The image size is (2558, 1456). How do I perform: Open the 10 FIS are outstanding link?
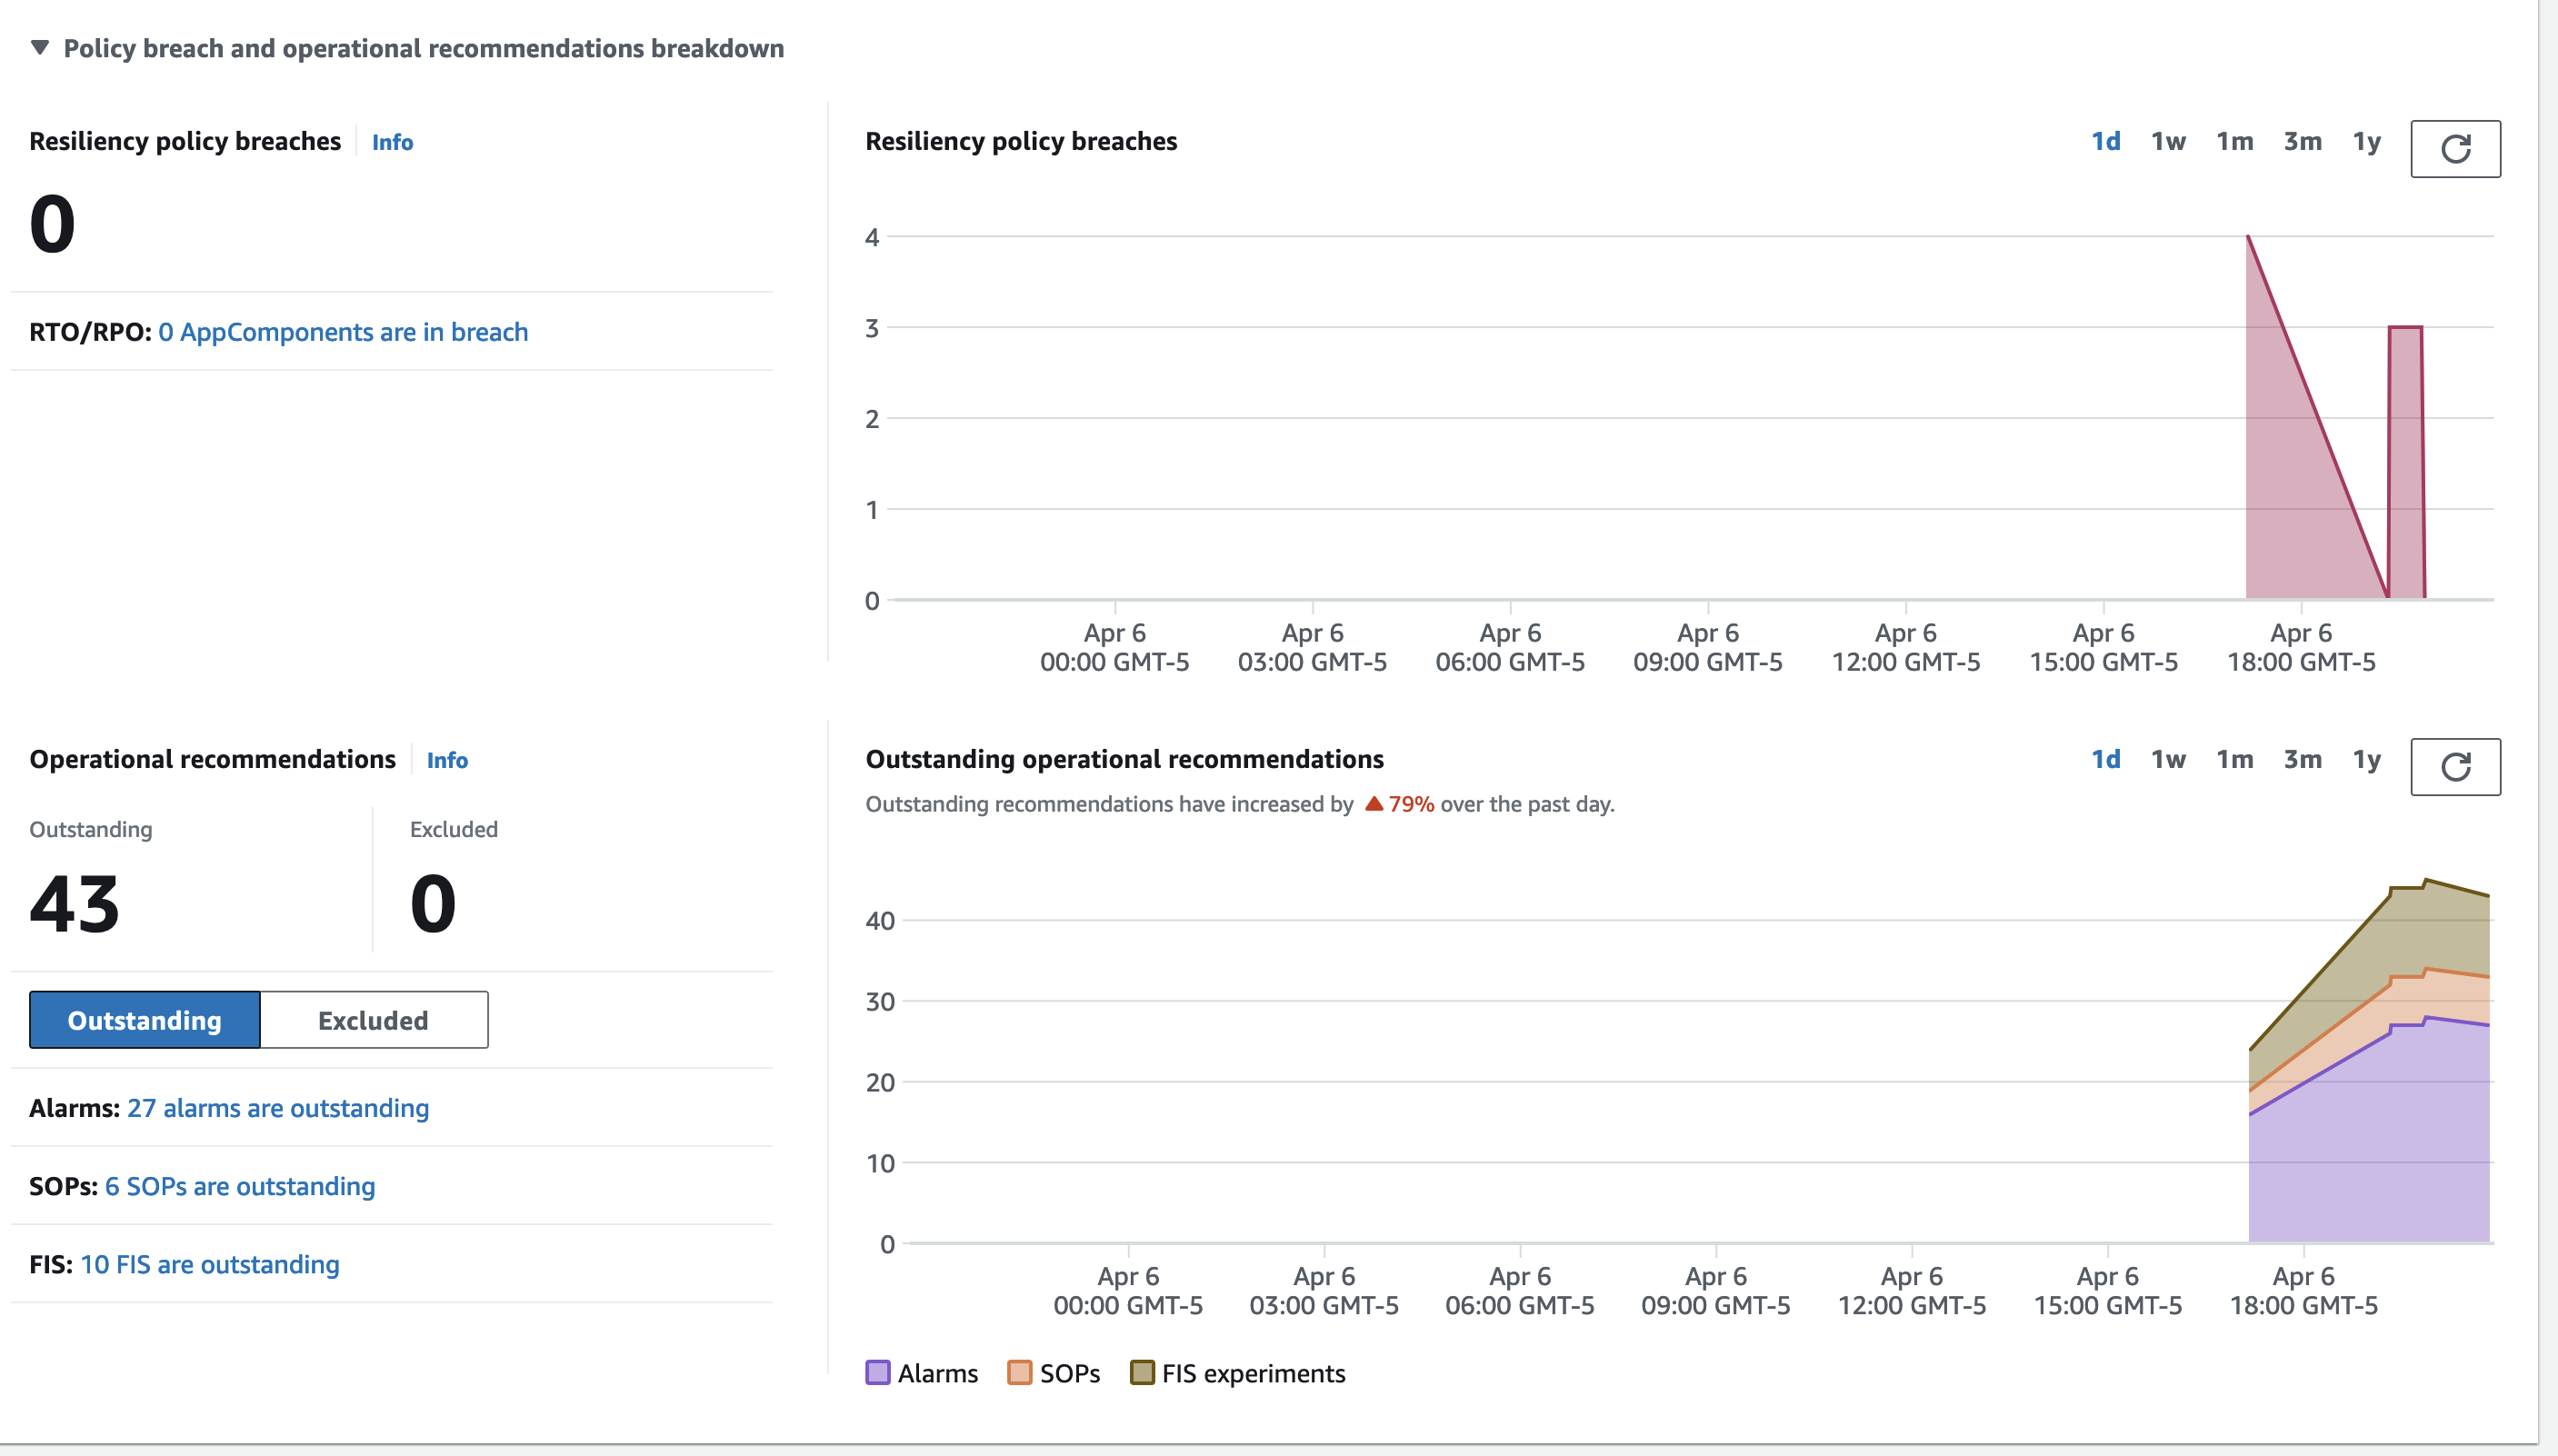point(210,1264)
